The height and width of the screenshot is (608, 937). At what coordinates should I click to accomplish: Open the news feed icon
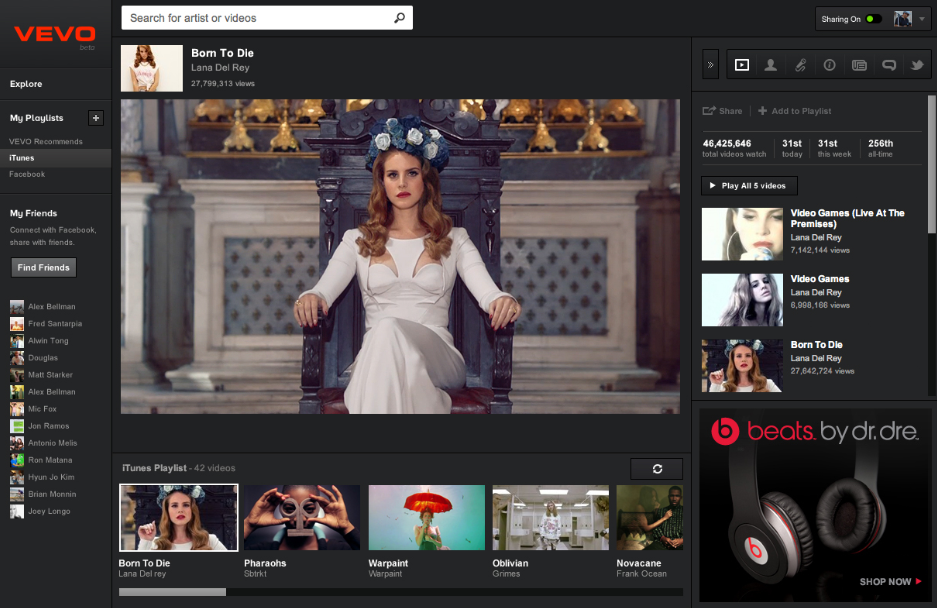point(859,65)
